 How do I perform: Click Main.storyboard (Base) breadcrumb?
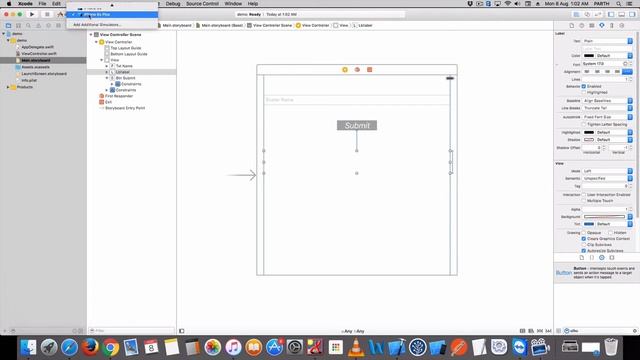coord(219,25)
